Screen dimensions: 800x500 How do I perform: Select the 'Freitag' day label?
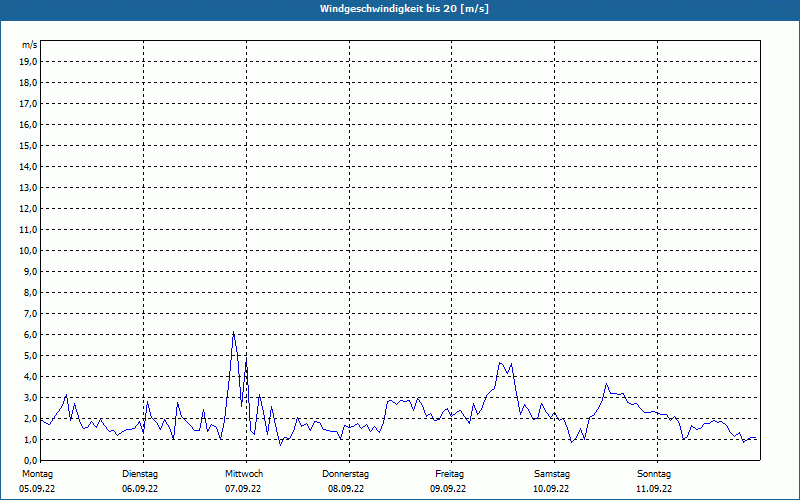[449, 474]
